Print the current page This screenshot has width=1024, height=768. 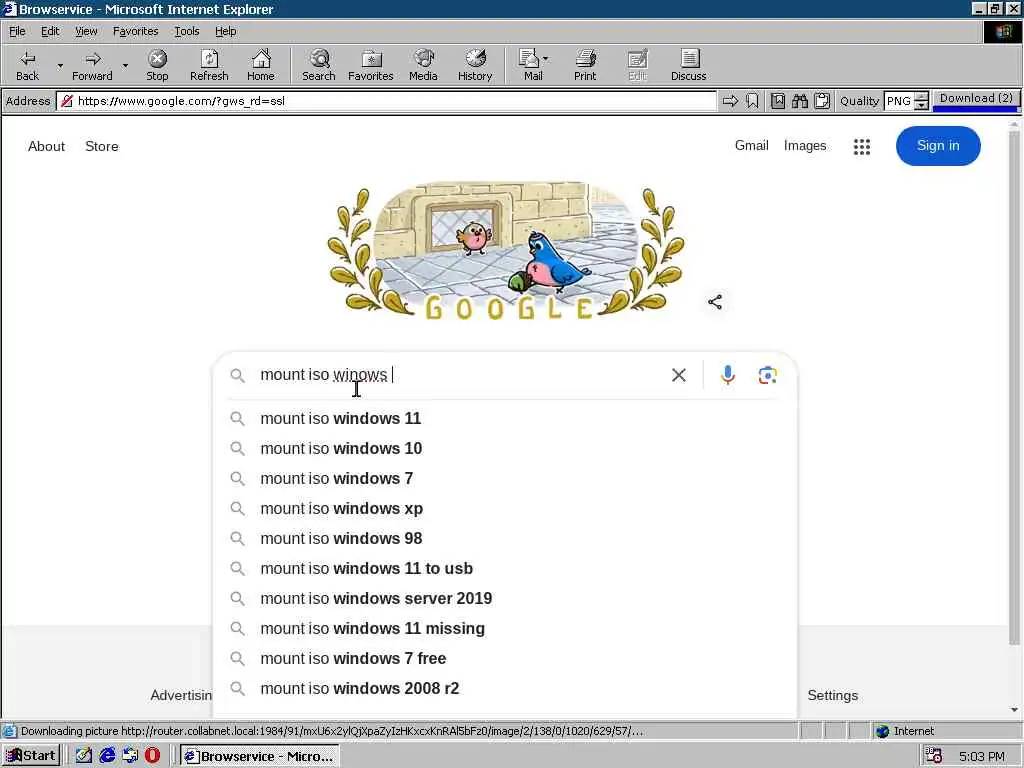point(585,65)
